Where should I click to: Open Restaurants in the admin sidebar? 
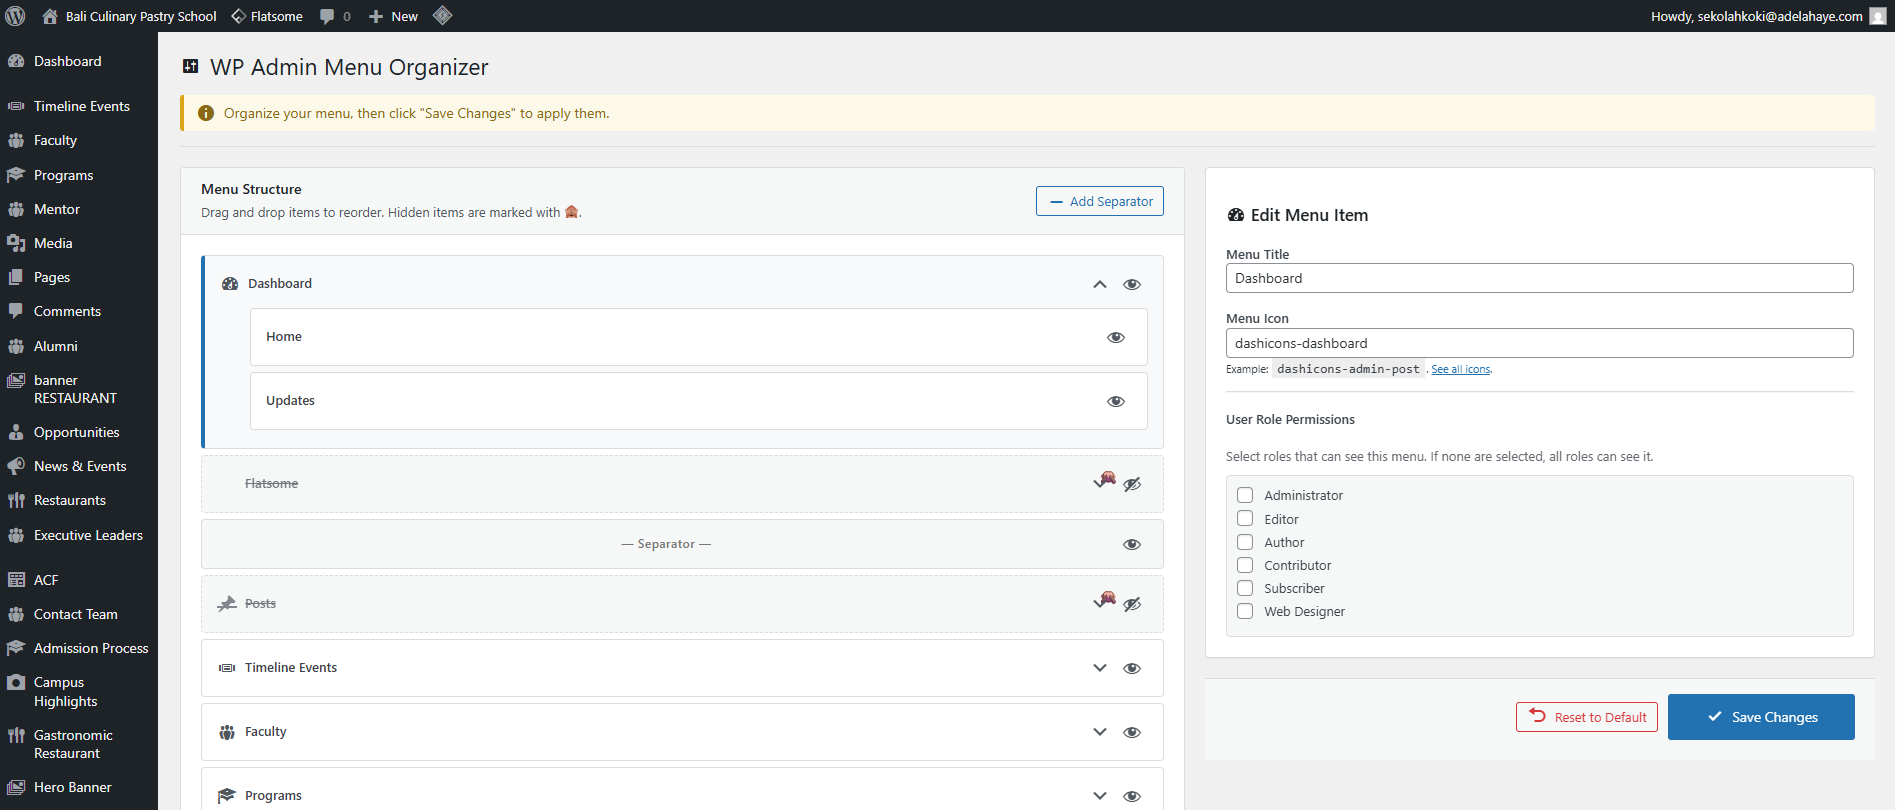70,500
